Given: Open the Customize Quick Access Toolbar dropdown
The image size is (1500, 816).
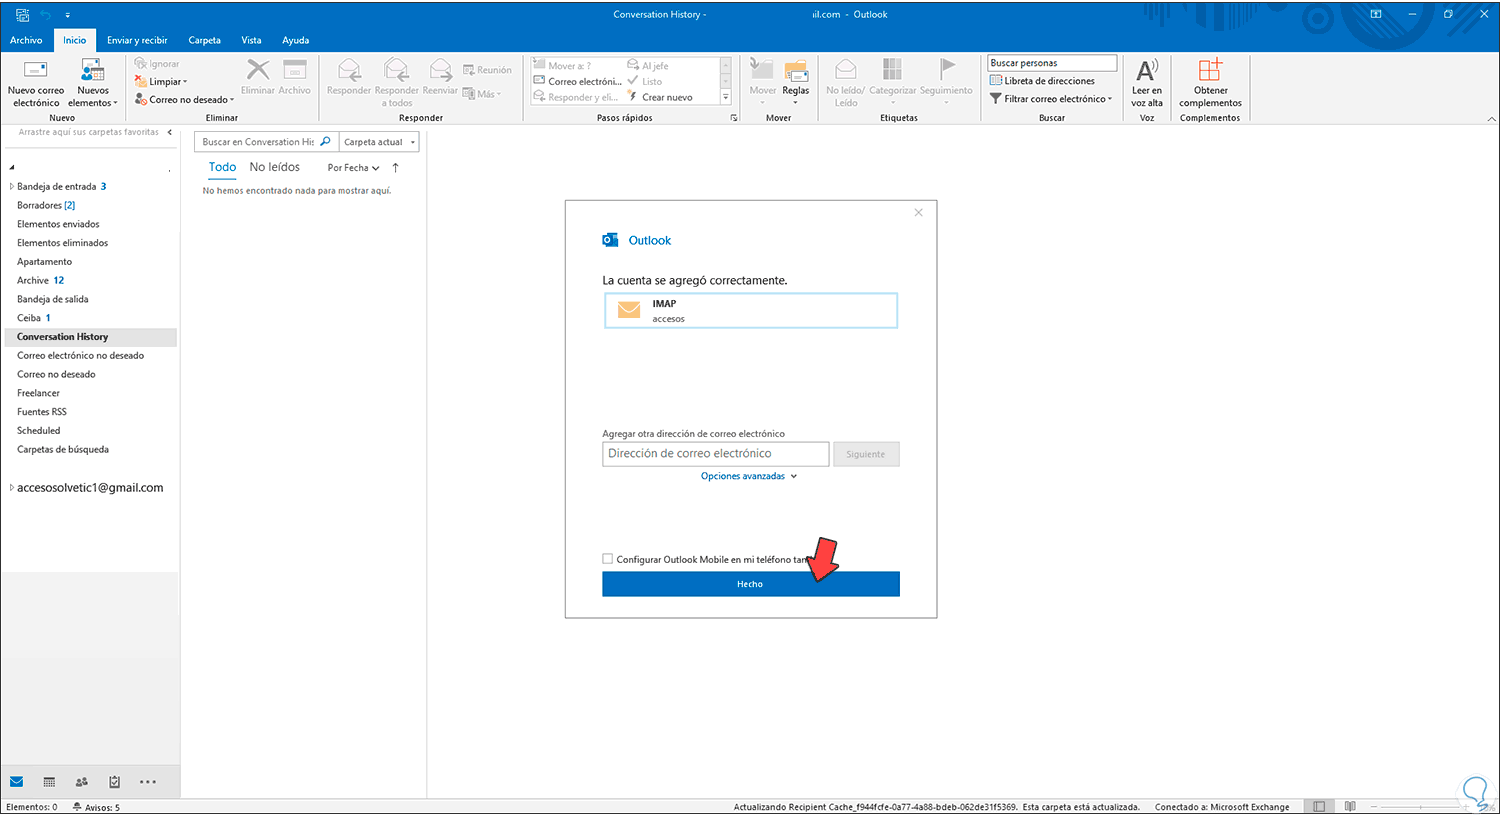Looking at the screenshot, I should (x=68, y=15).
